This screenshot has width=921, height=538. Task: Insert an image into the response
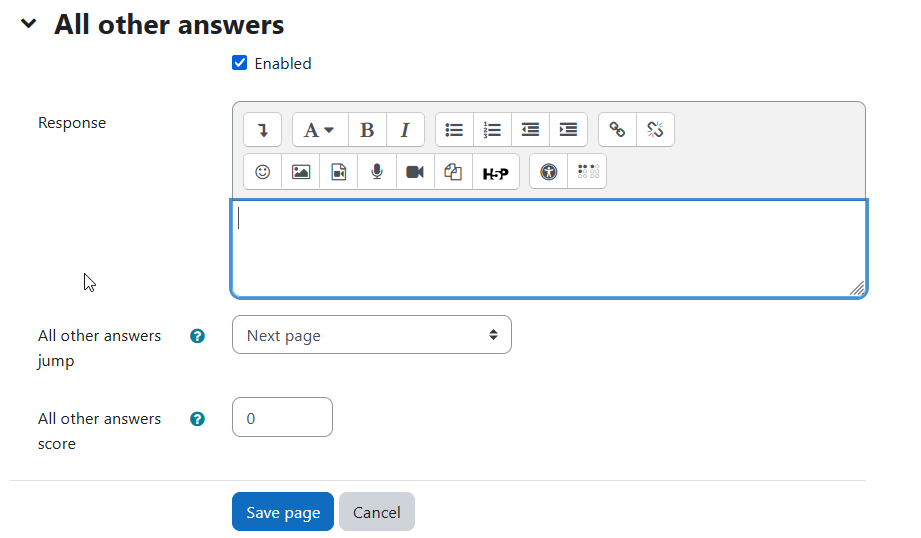pyautogui.click(x=301, y=172)
